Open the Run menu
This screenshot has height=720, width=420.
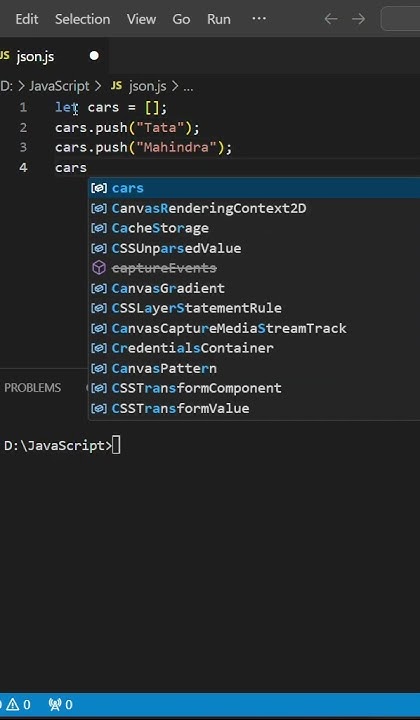(218, 19)
